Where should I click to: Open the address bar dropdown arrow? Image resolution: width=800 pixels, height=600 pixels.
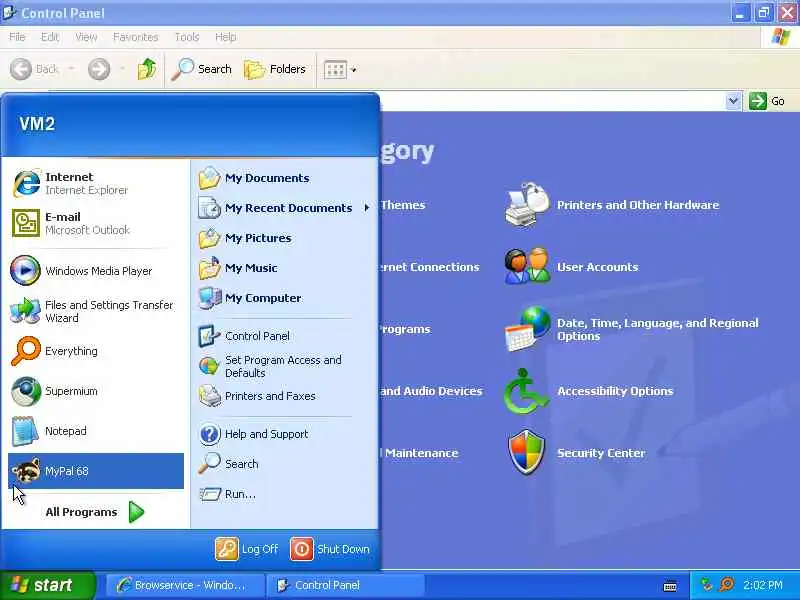(733, 101)
